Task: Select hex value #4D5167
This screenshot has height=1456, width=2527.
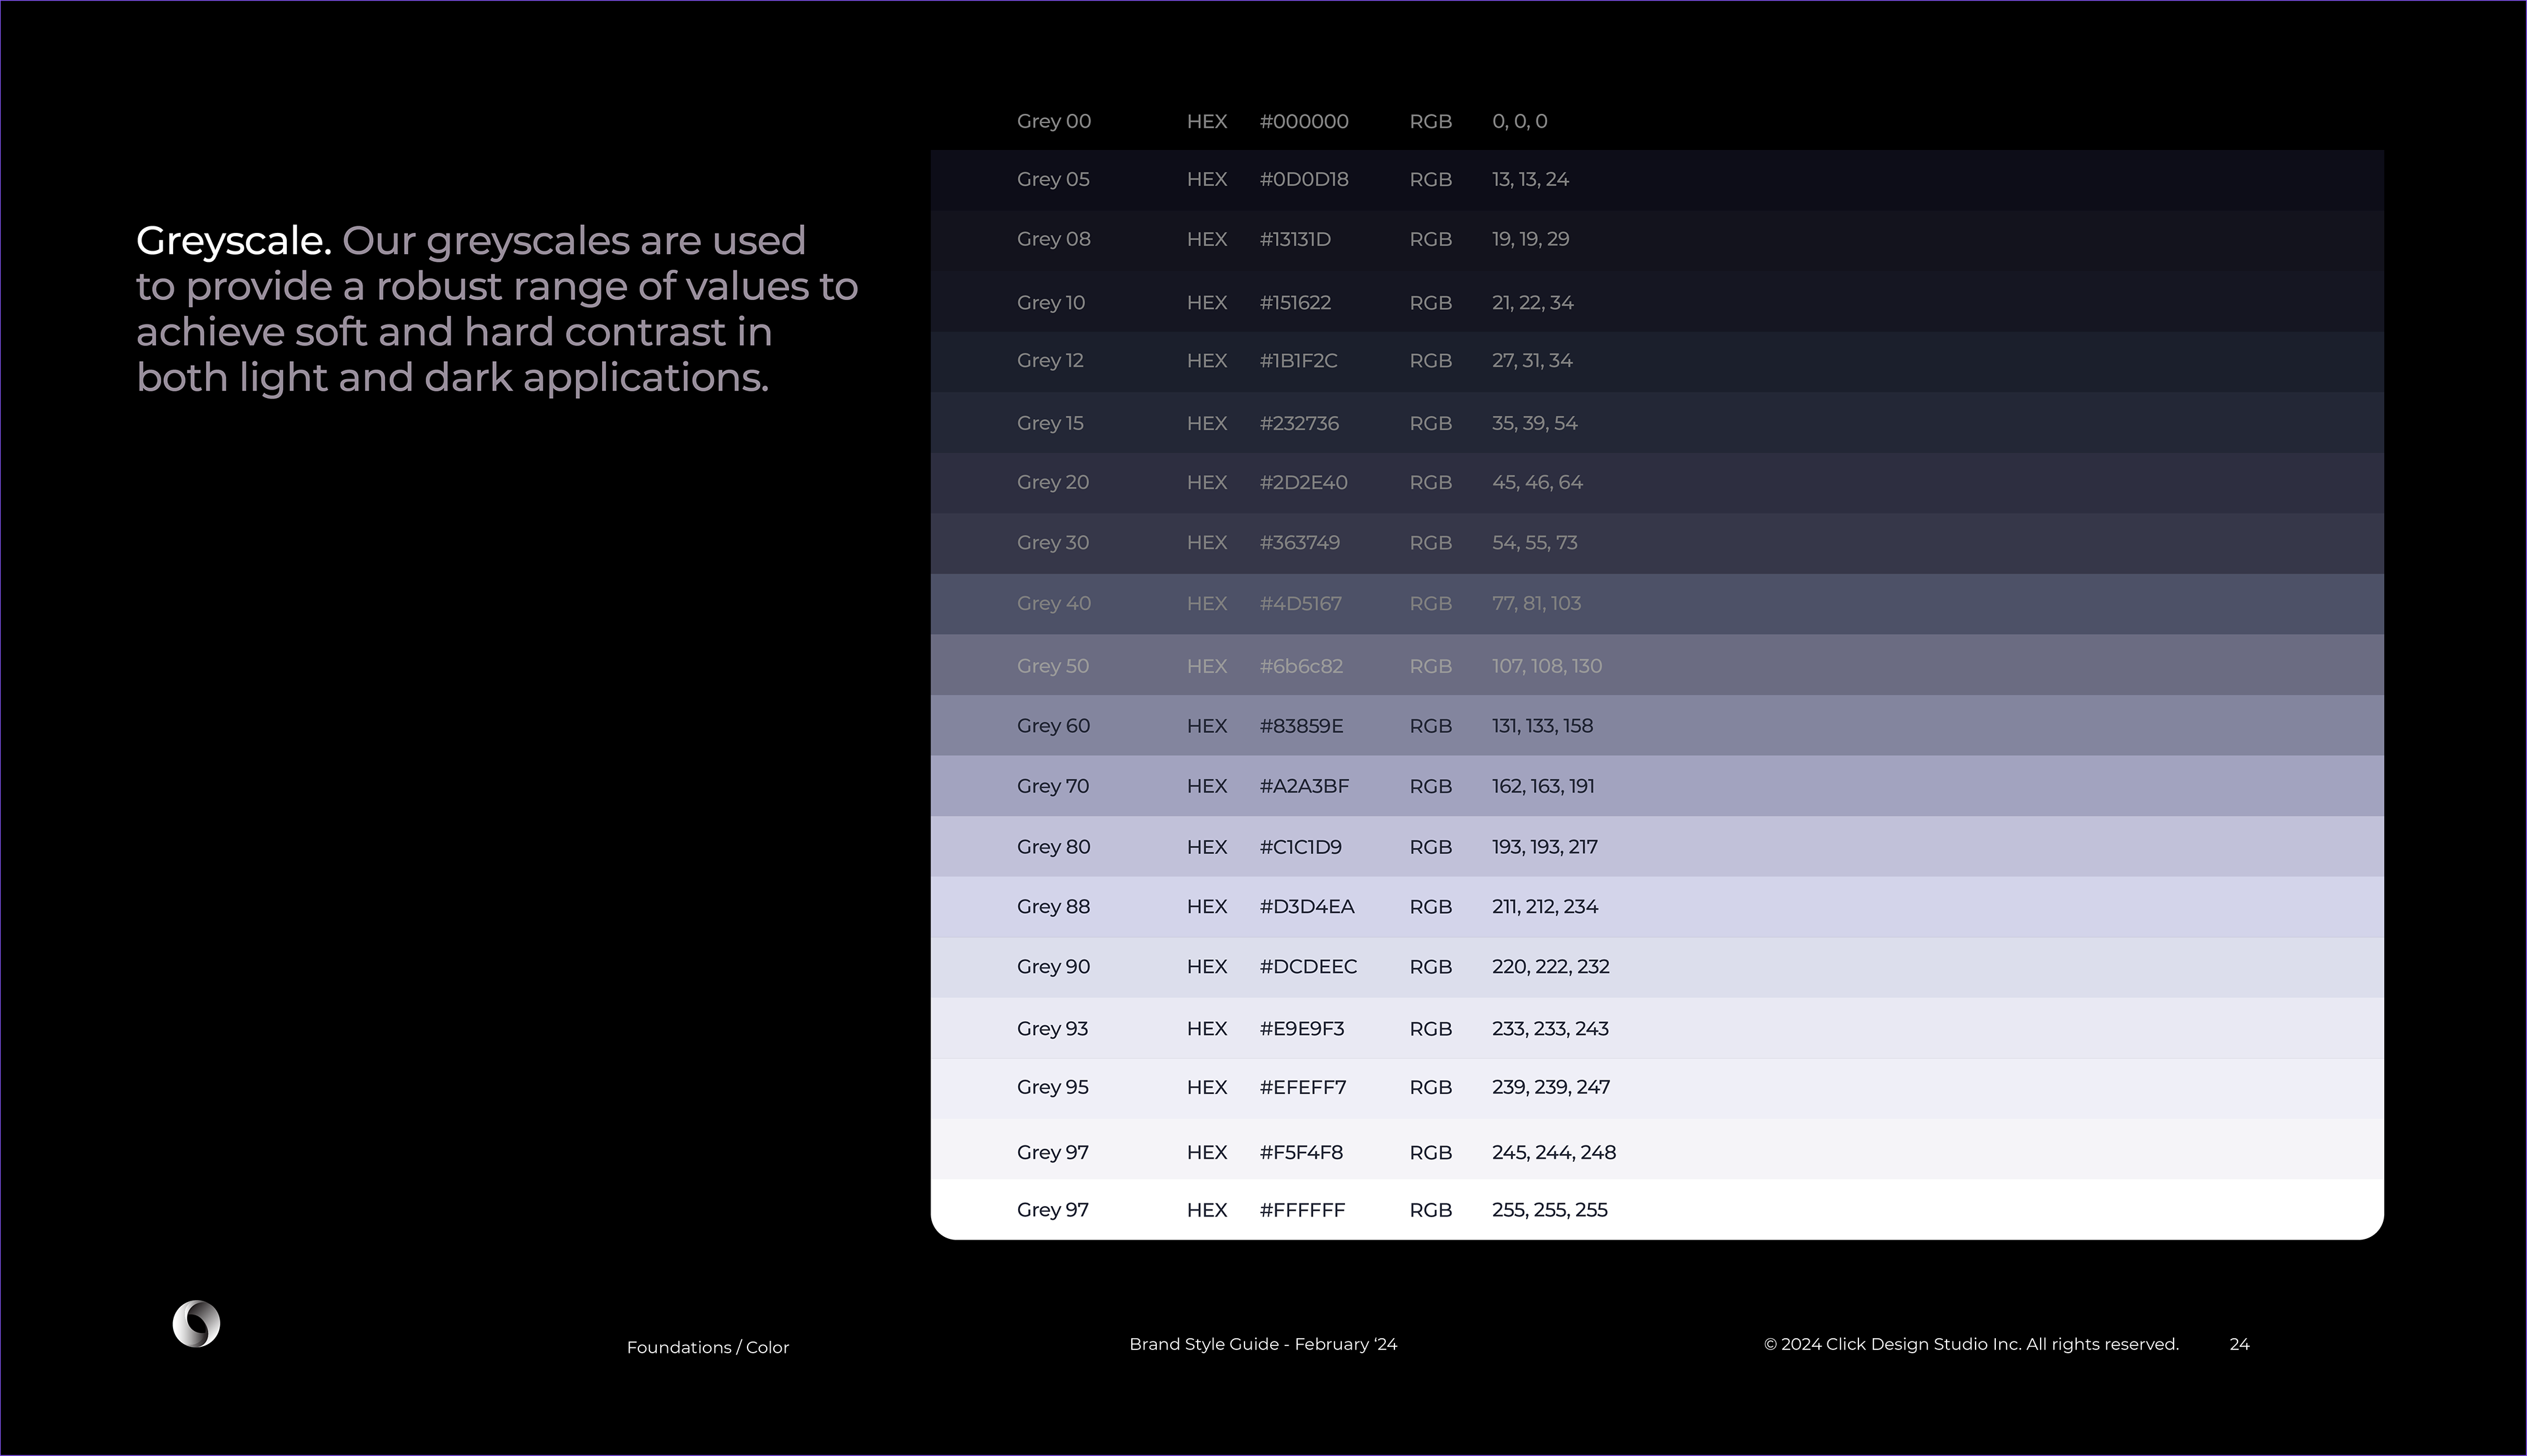Action: (x=1301, y=603)
